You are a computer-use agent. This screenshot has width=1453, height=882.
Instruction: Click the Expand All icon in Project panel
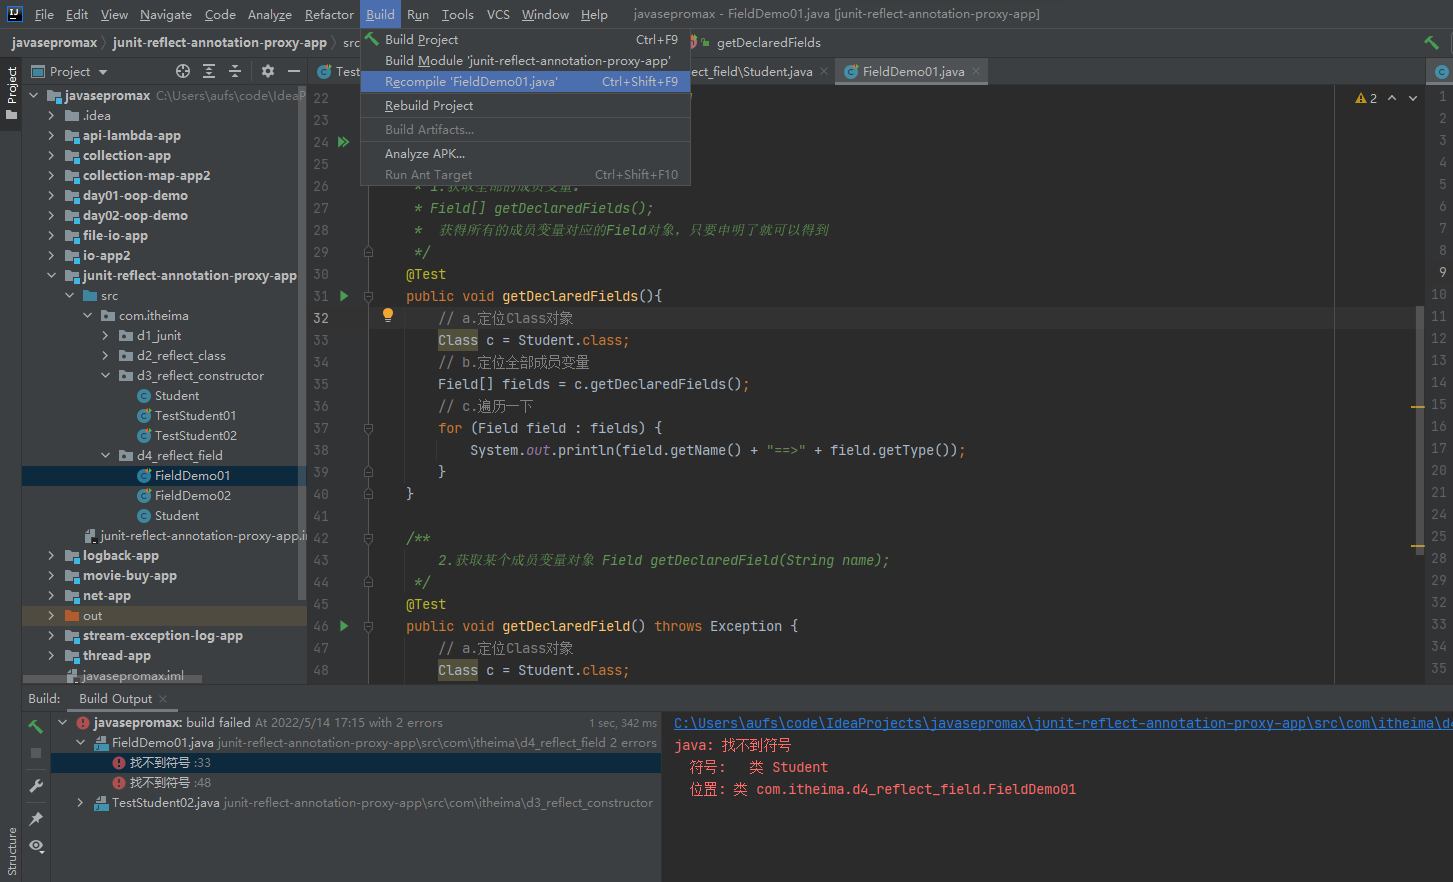coord(209,71)
